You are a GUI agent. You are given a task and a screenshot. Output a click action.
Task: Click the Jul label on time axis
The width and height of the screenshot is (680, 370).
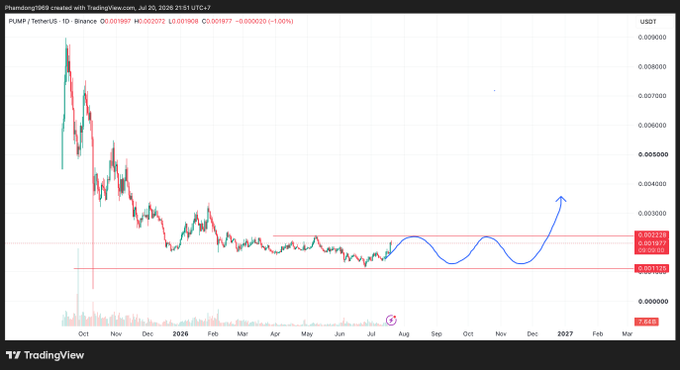[x=371, y=334]
